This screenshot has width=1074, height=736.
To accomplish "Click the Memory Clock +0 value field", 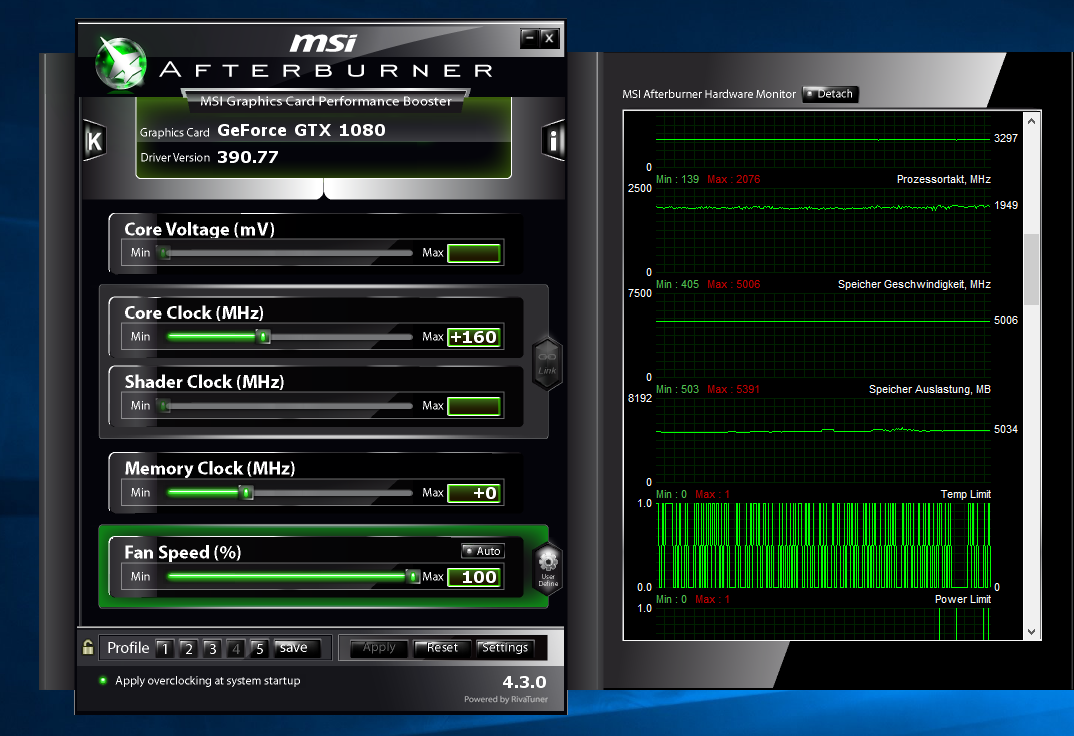I will [x=474, y=493].
